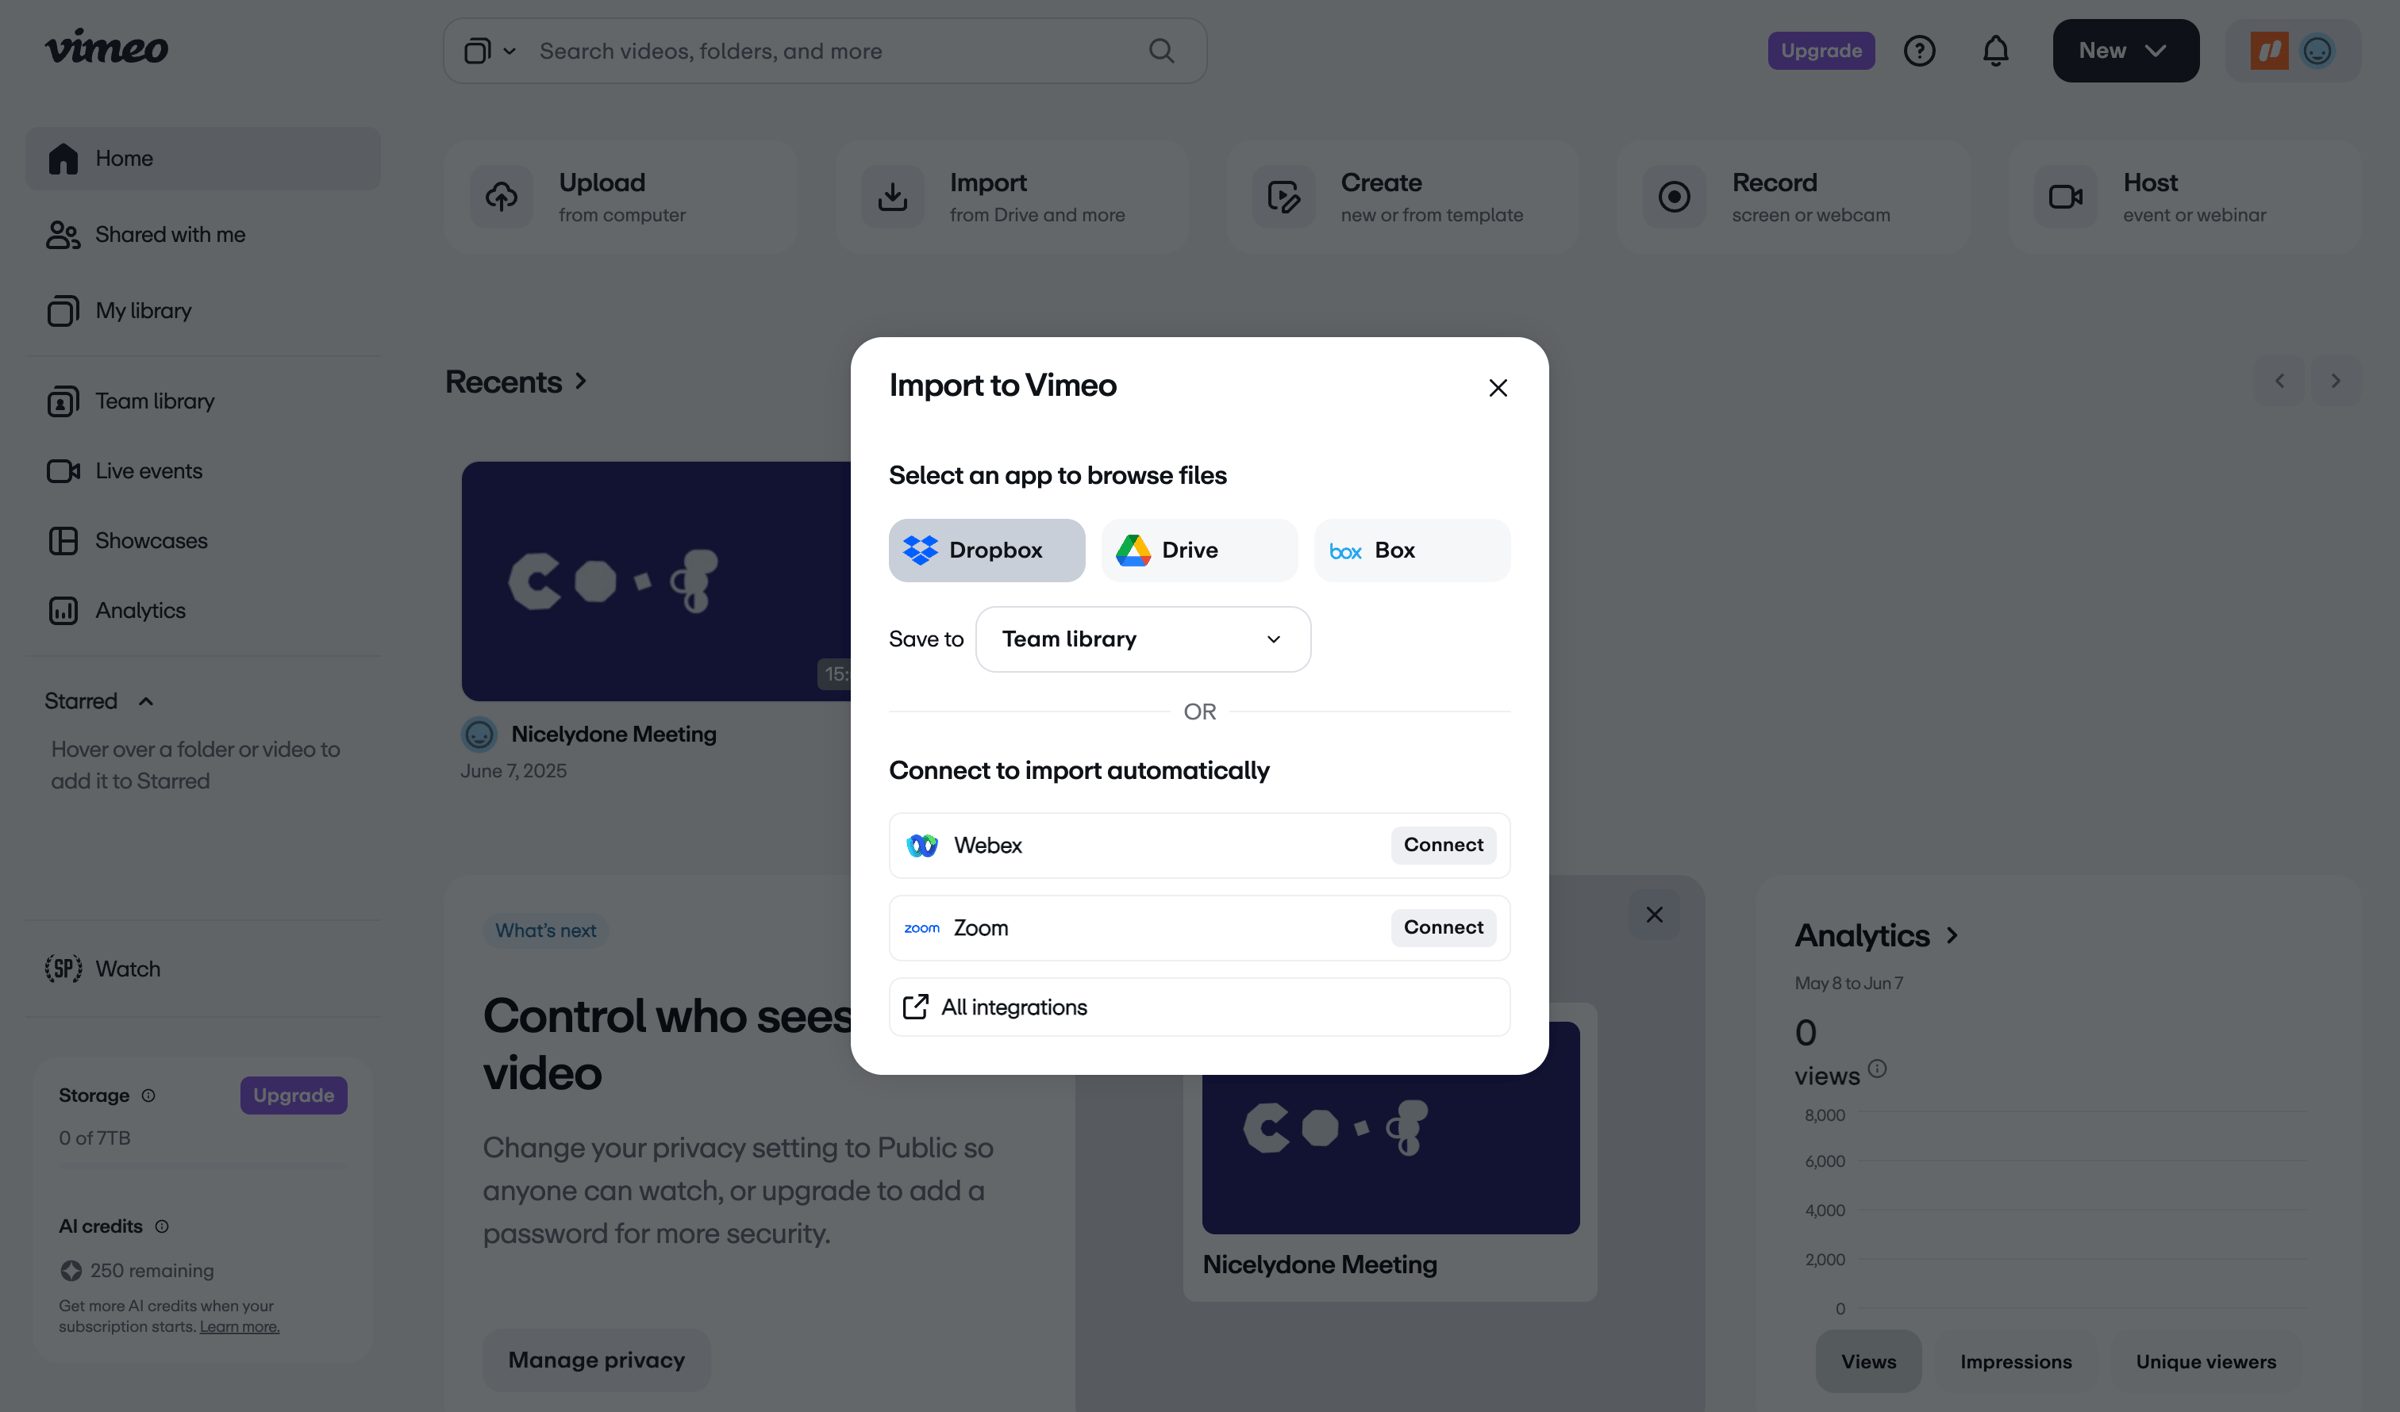The image size is (2400, 1412).
Task: Open the New dropdown button
Action: tap(2125, 50)
